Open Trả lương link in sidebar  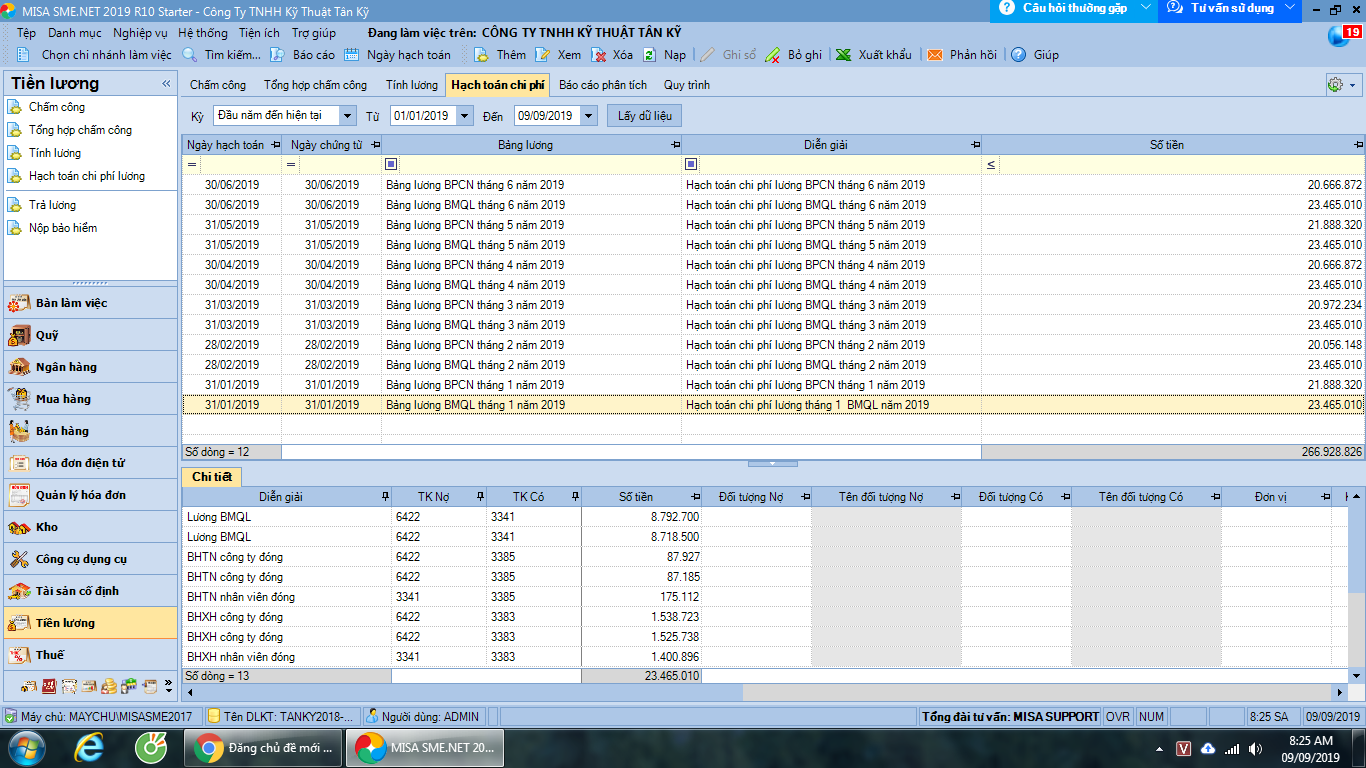52,205
